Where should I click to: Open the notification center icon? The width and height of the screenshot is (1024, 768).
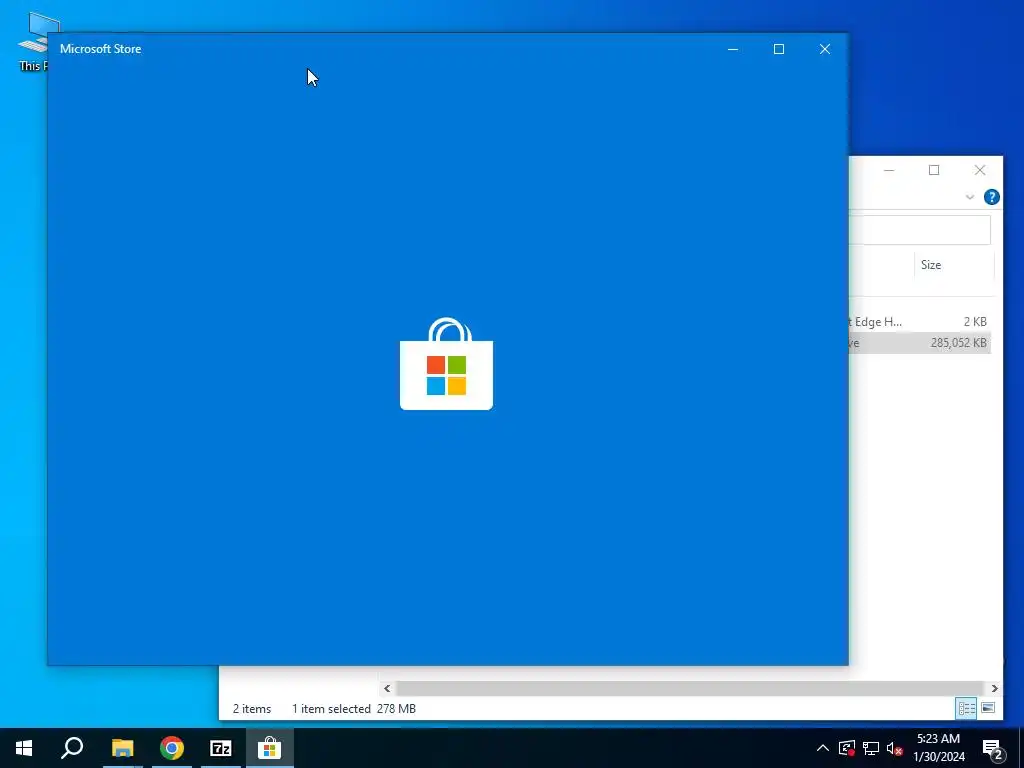(x=992, y=748)
